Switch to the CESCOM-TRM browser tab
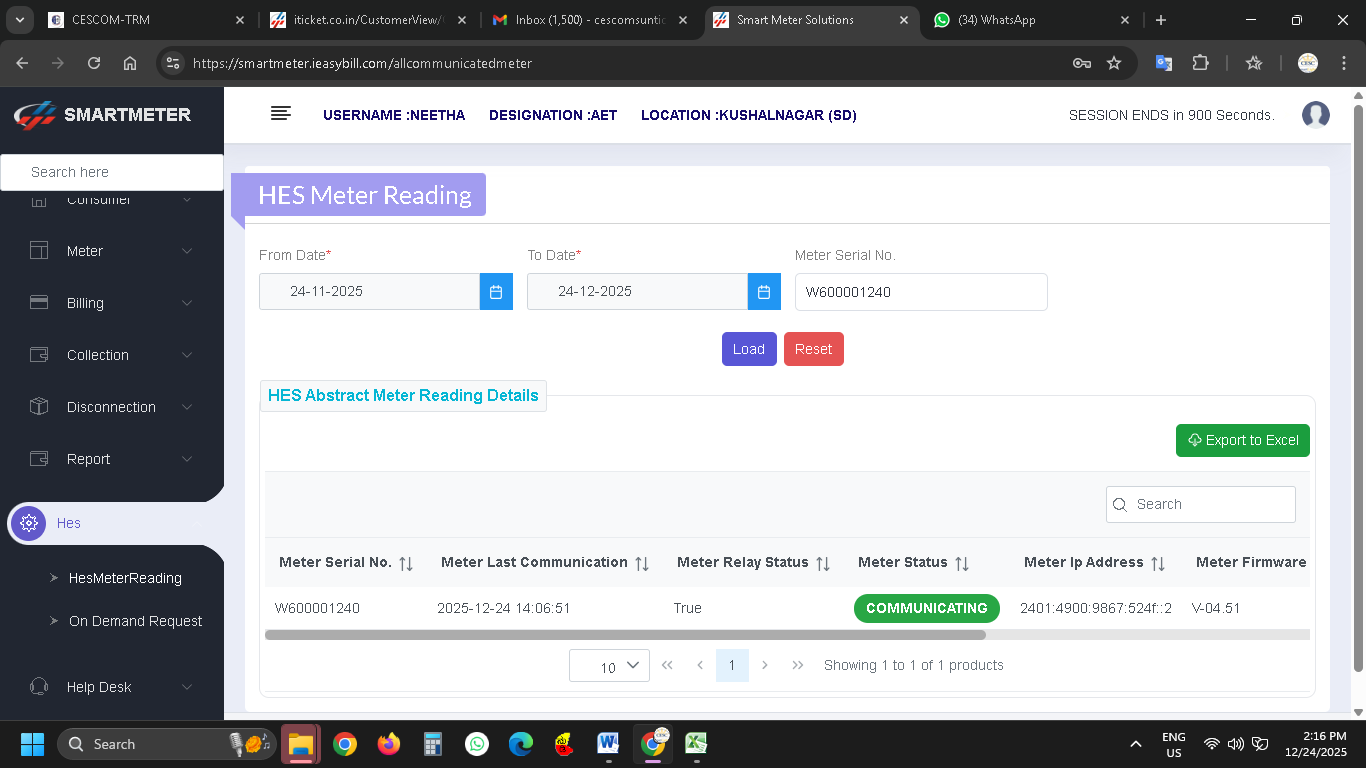This screenshot has height=768, width=1366. pyautogui.click(x=140, y=20)
